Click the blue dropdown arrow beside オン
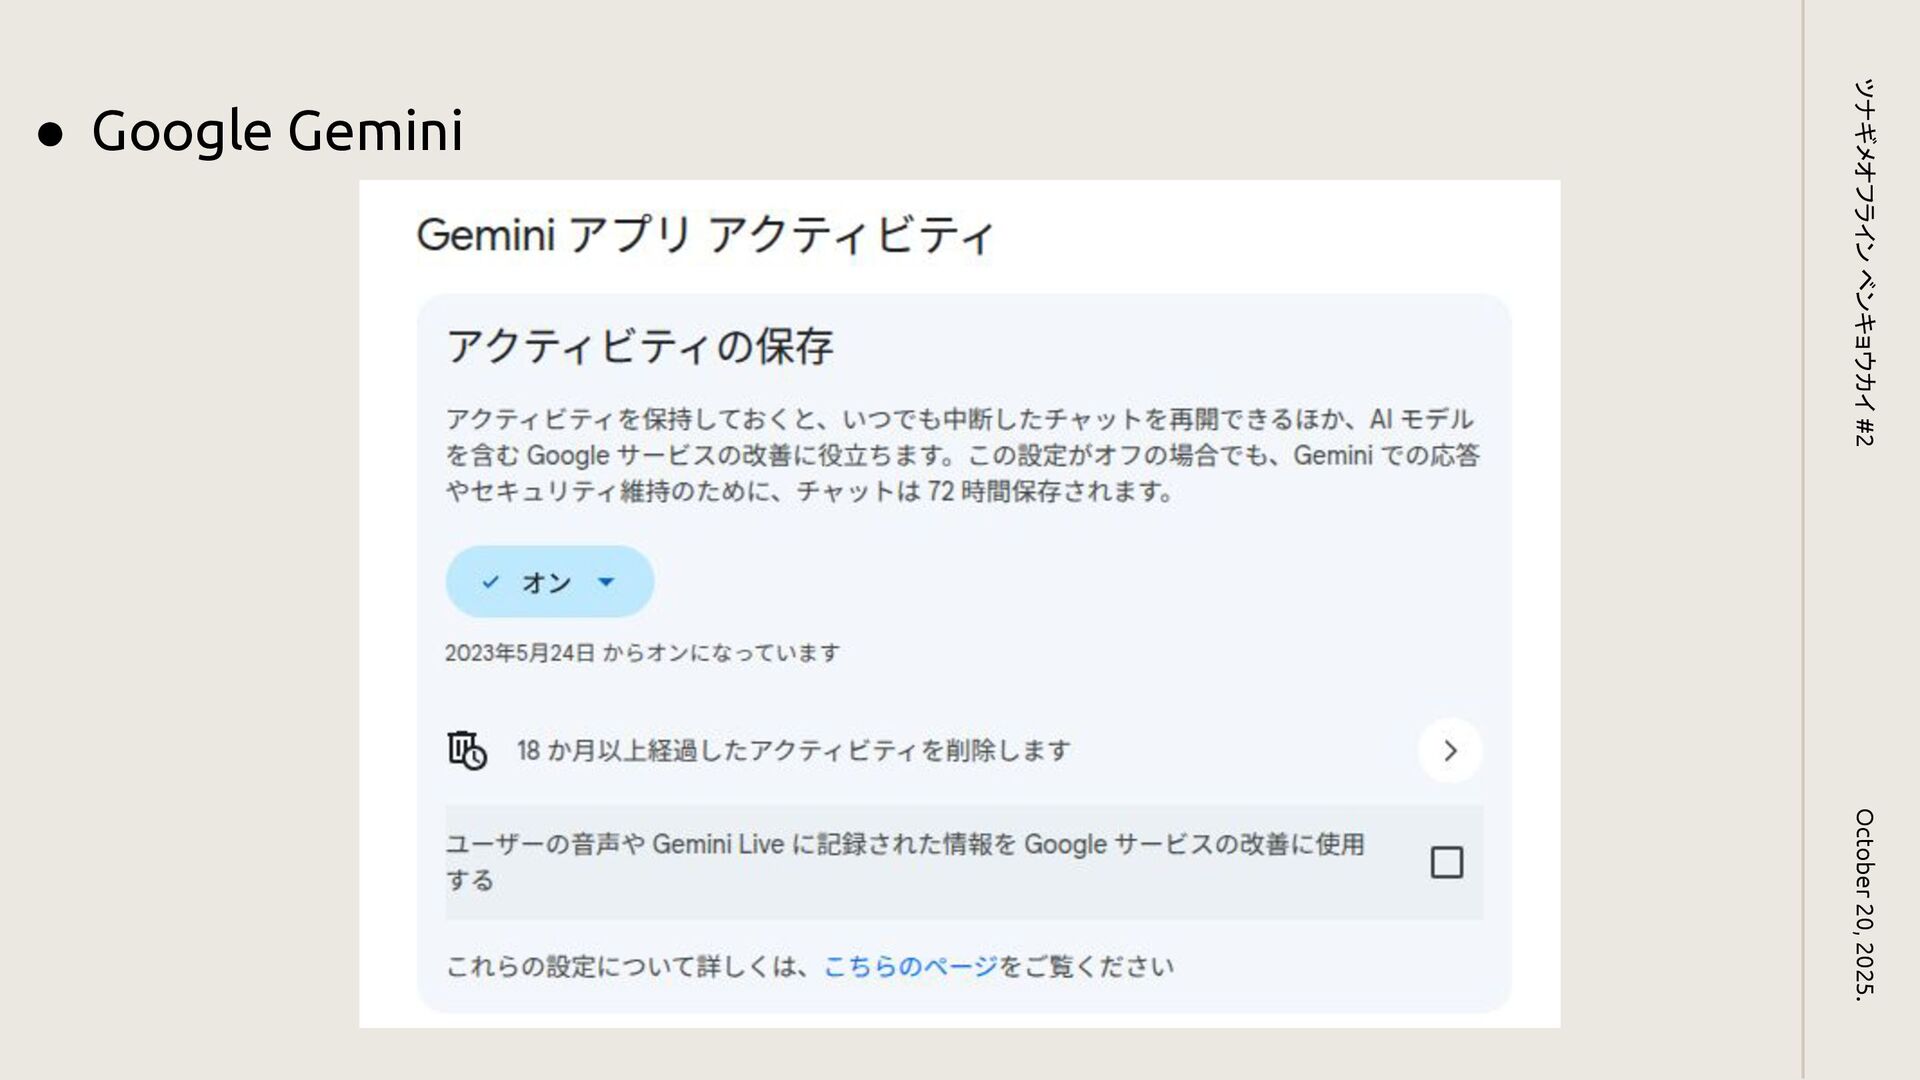Image resolution: width=1920 pixels, height=1080 pixels. [x=606, y=581]
